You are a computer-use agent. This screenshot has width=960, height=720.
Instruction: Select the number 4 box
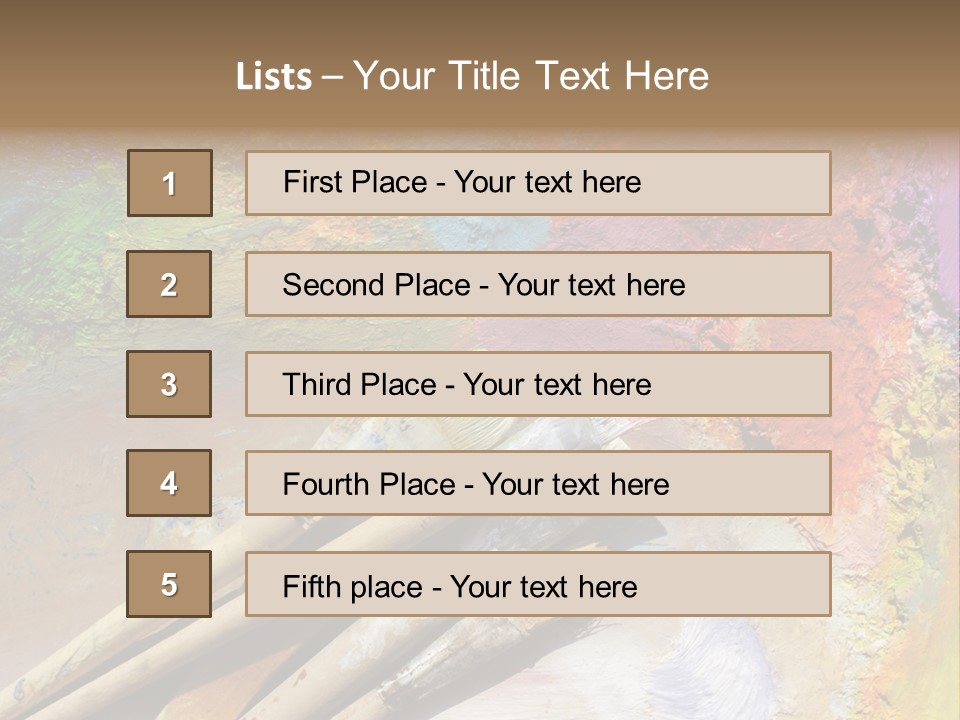pyautogui.click(x=169, y=483)
